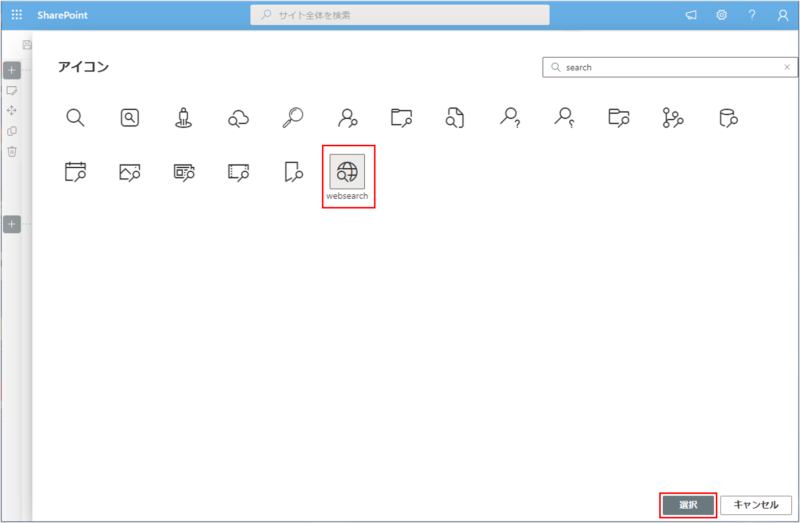Clear the icon search box text
This screenshot has height=523, width=800.
(786, 68)
